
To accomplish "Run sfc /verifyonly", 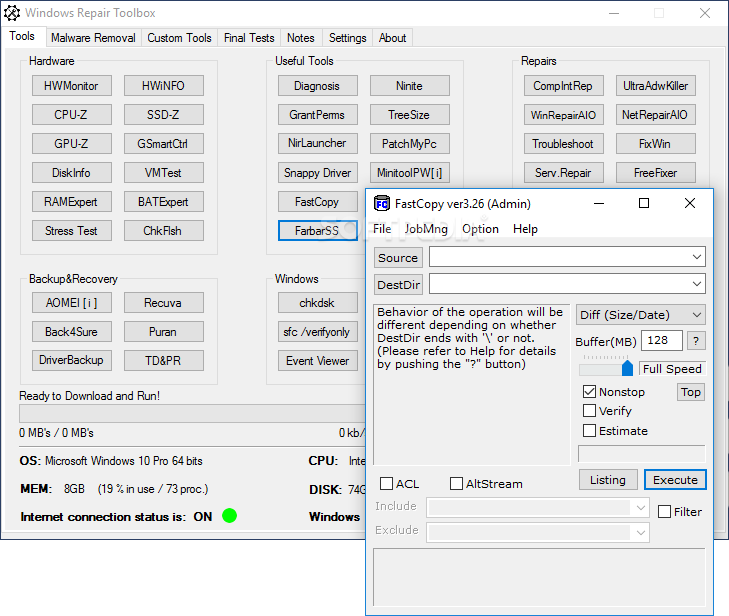I will click(318, 331).
